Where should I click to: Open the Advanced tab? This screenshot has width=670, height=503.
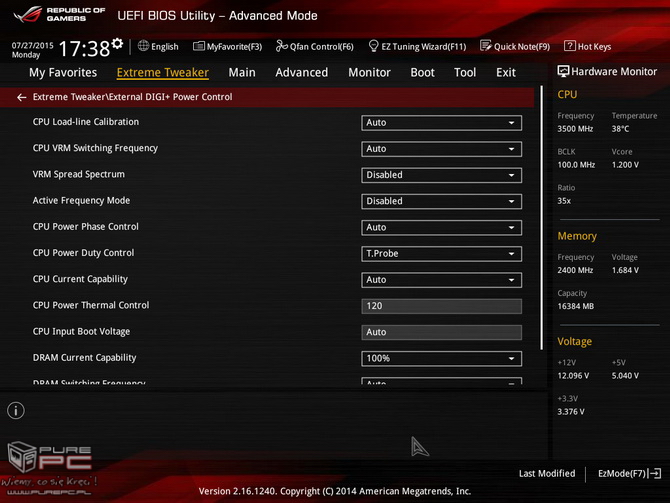[x=302, y=73]
